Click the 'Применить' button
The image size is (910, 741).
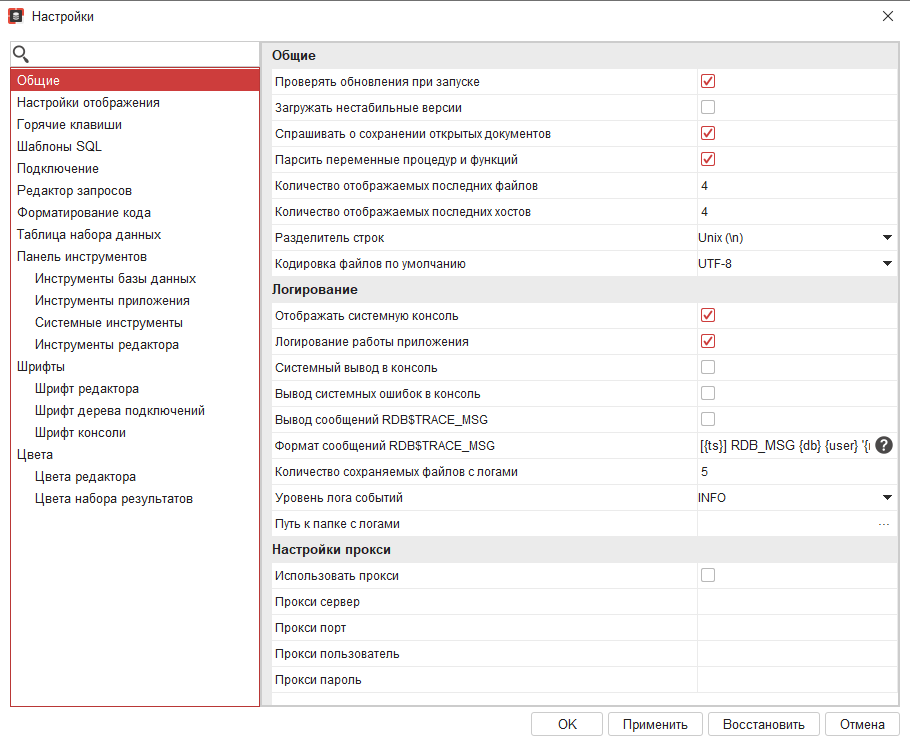tap(655, 725)
